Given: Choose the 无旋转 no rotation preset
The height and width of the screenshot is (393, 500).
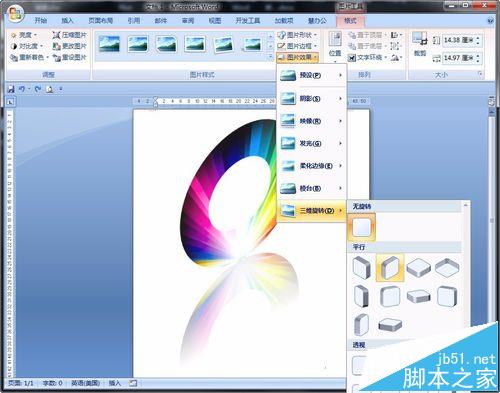Looking at the screenshot, I should (362, 227).
